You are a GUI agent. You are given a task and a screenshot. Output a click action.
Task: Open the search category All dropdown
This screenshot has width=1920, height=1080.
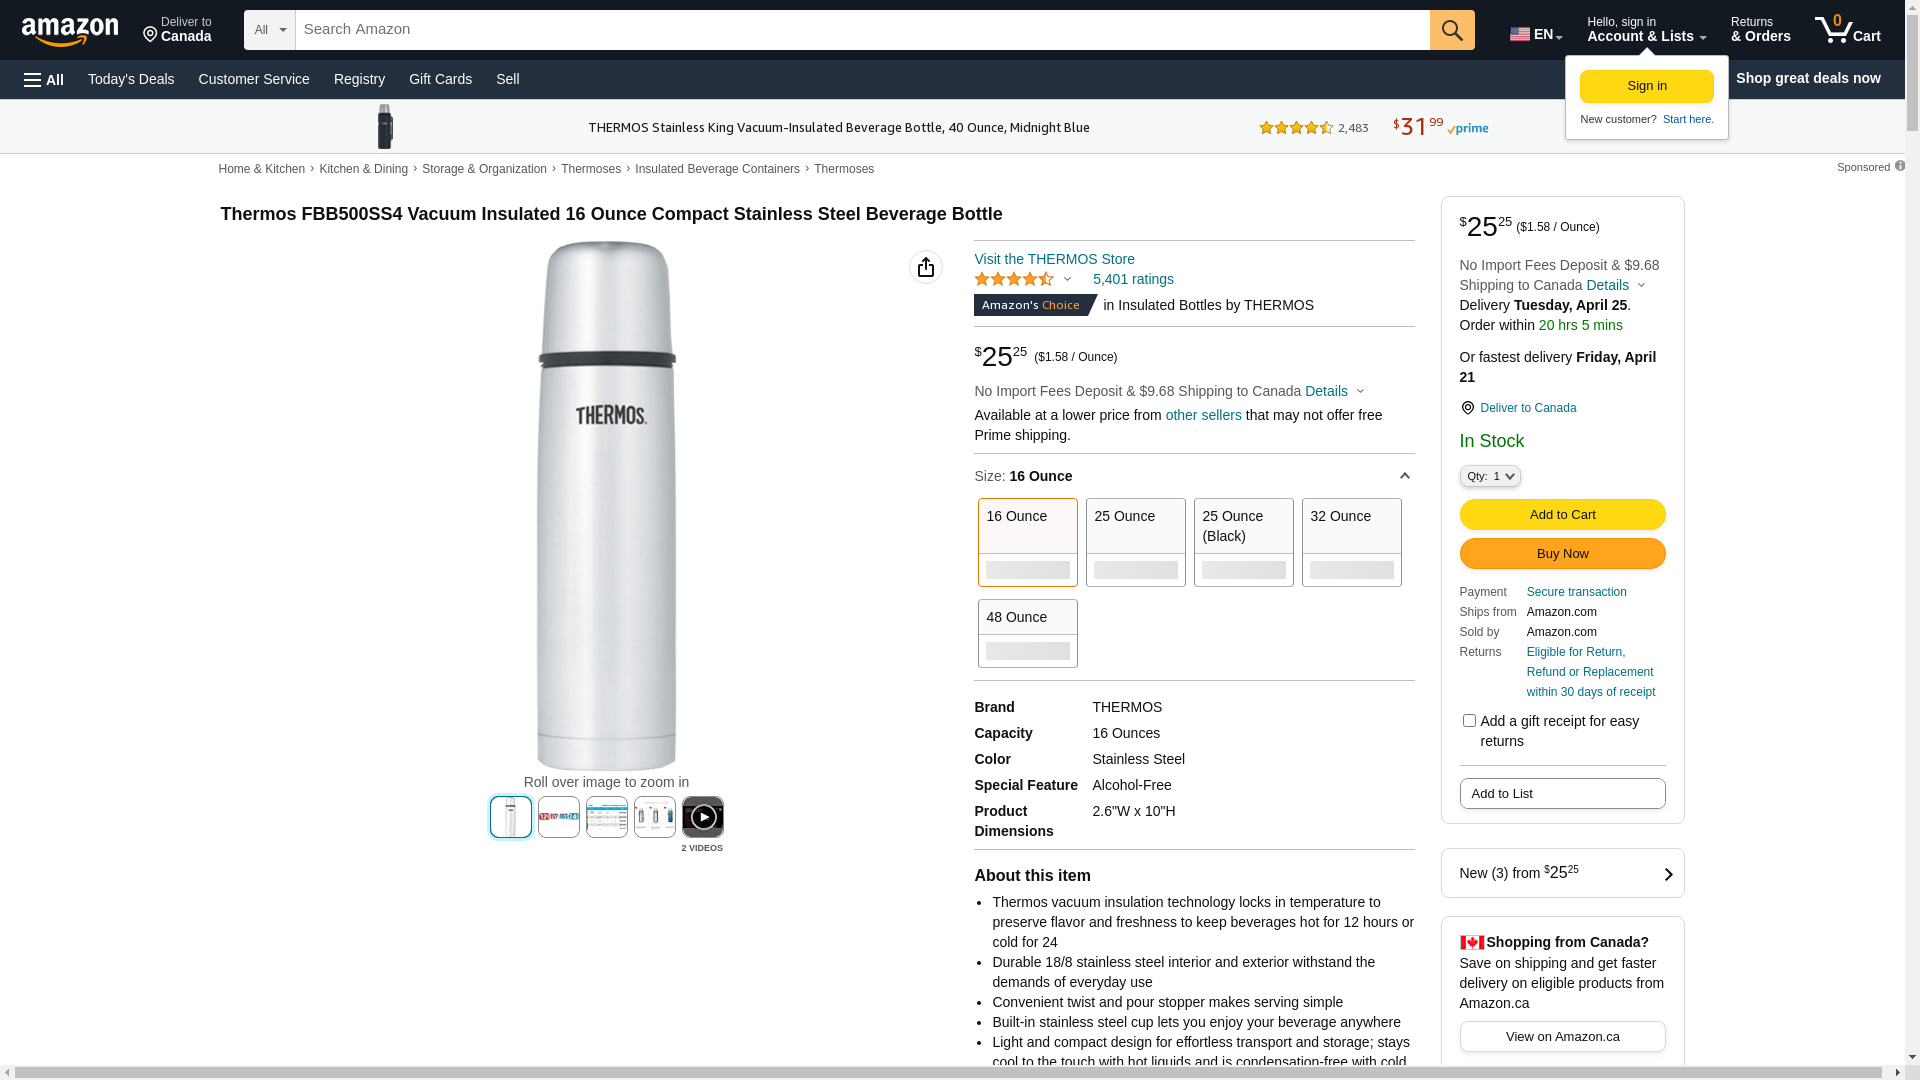[x=269, y=30]
